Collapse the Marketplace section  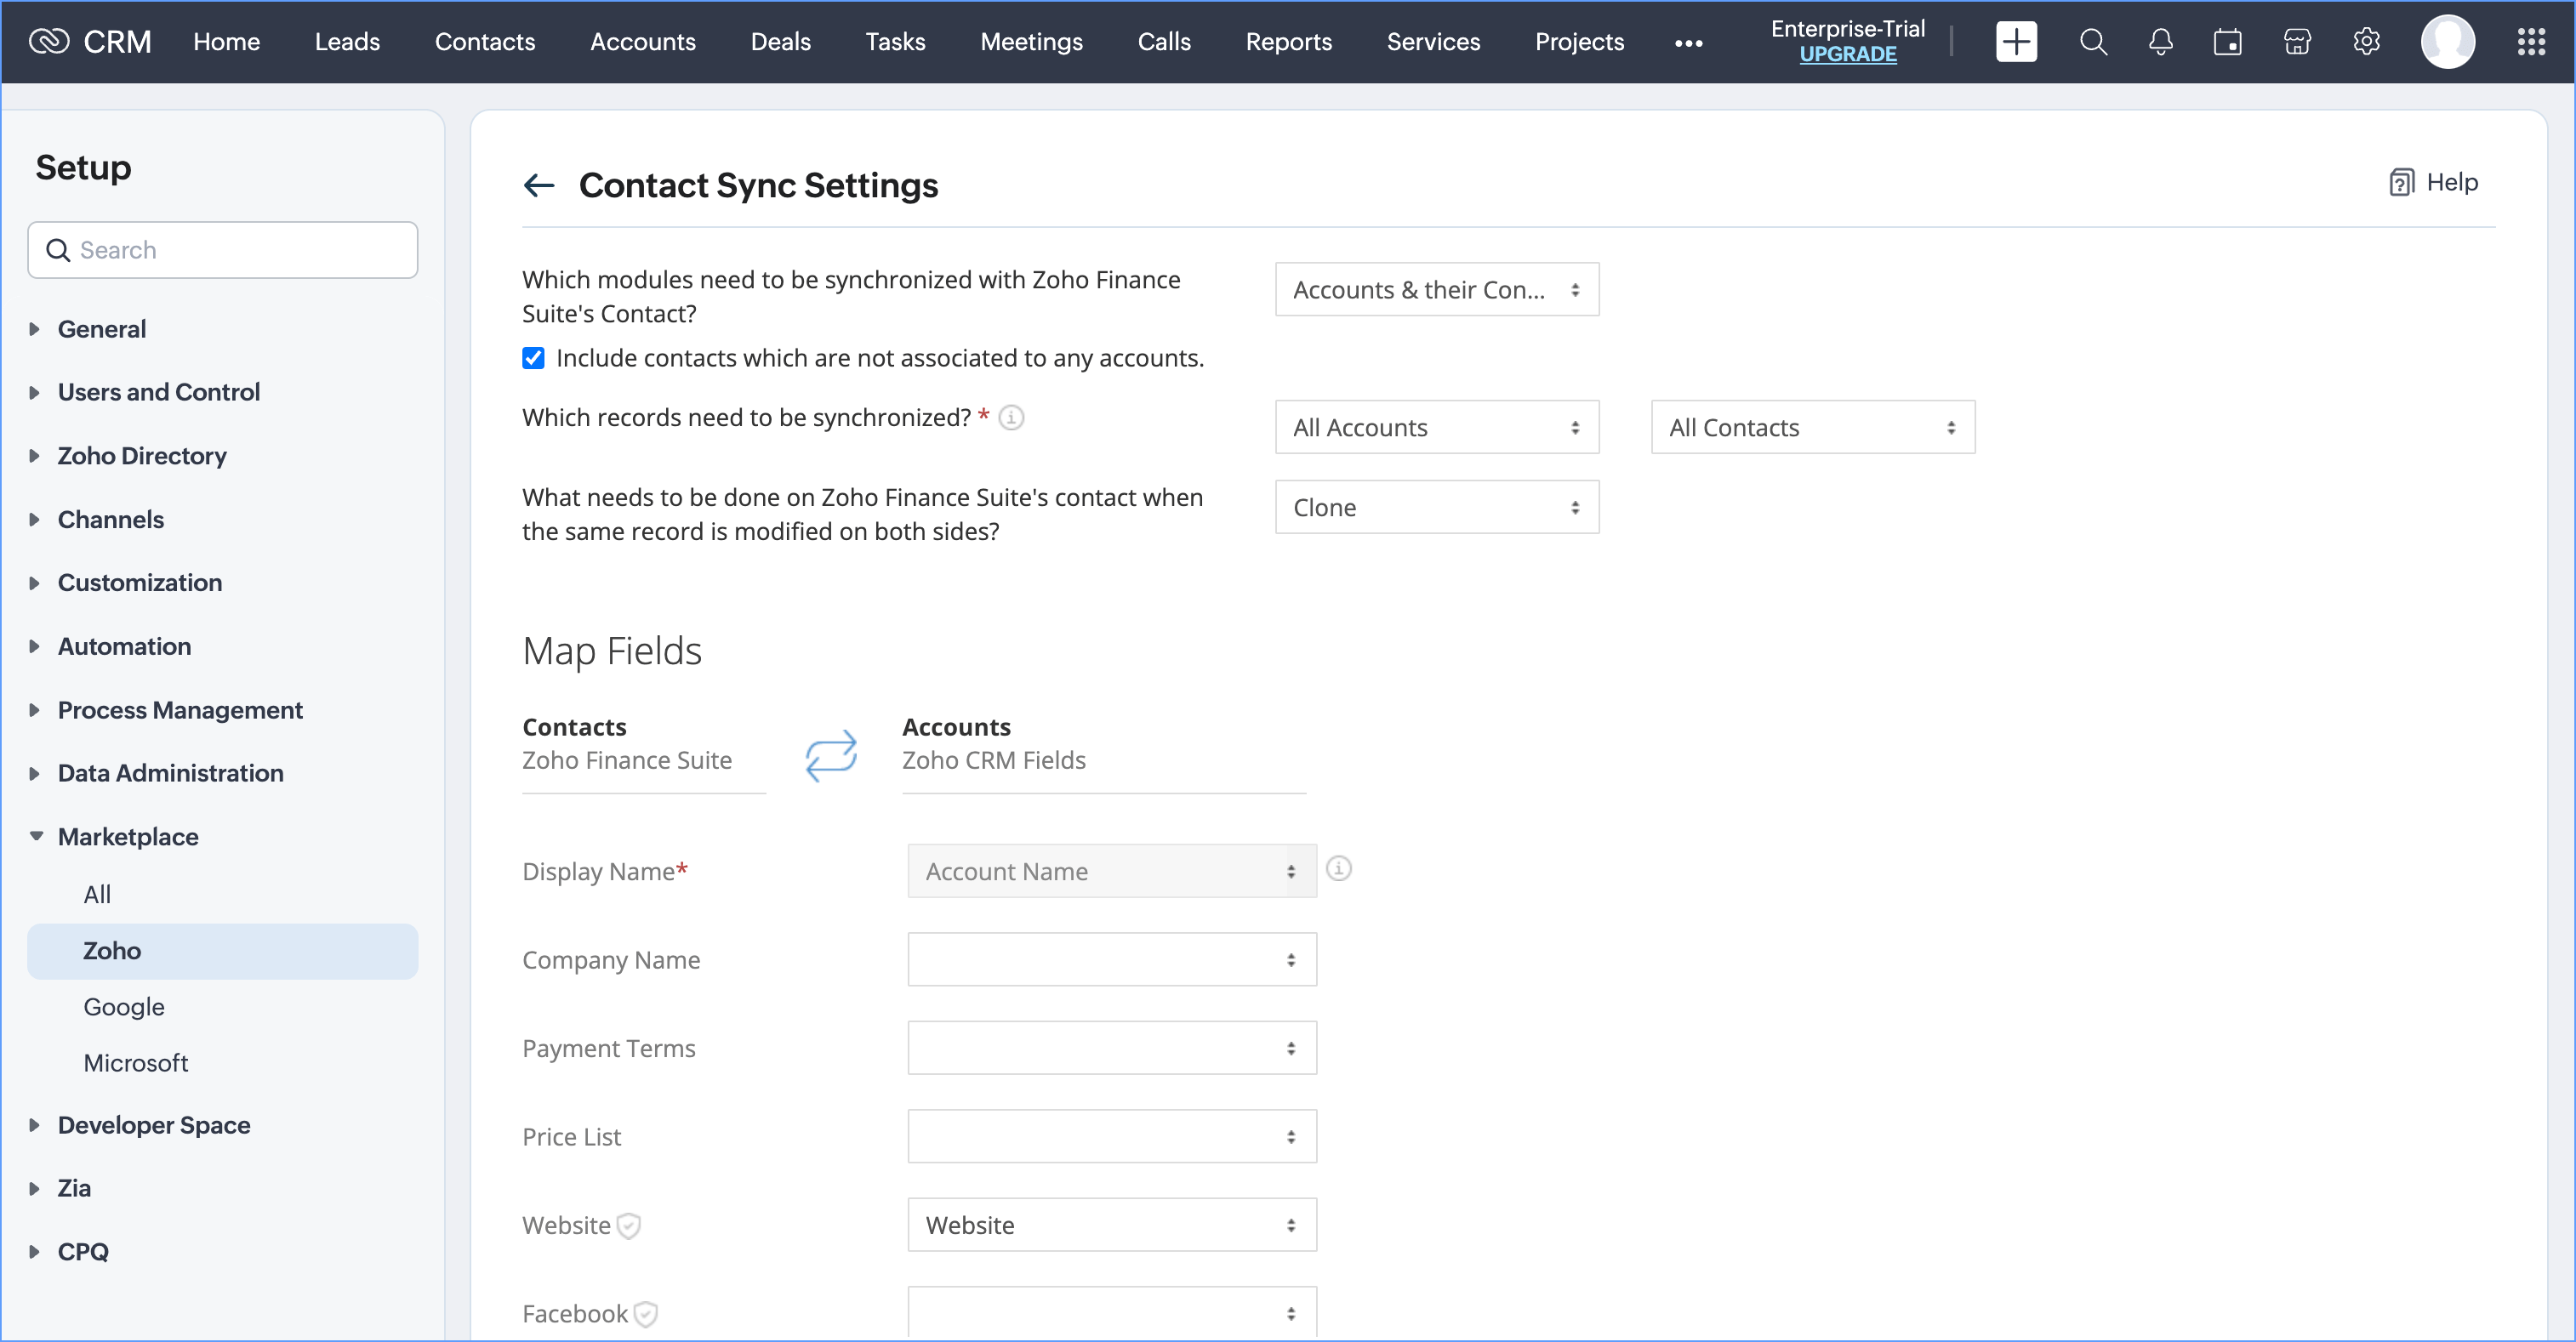coord(128,836)
